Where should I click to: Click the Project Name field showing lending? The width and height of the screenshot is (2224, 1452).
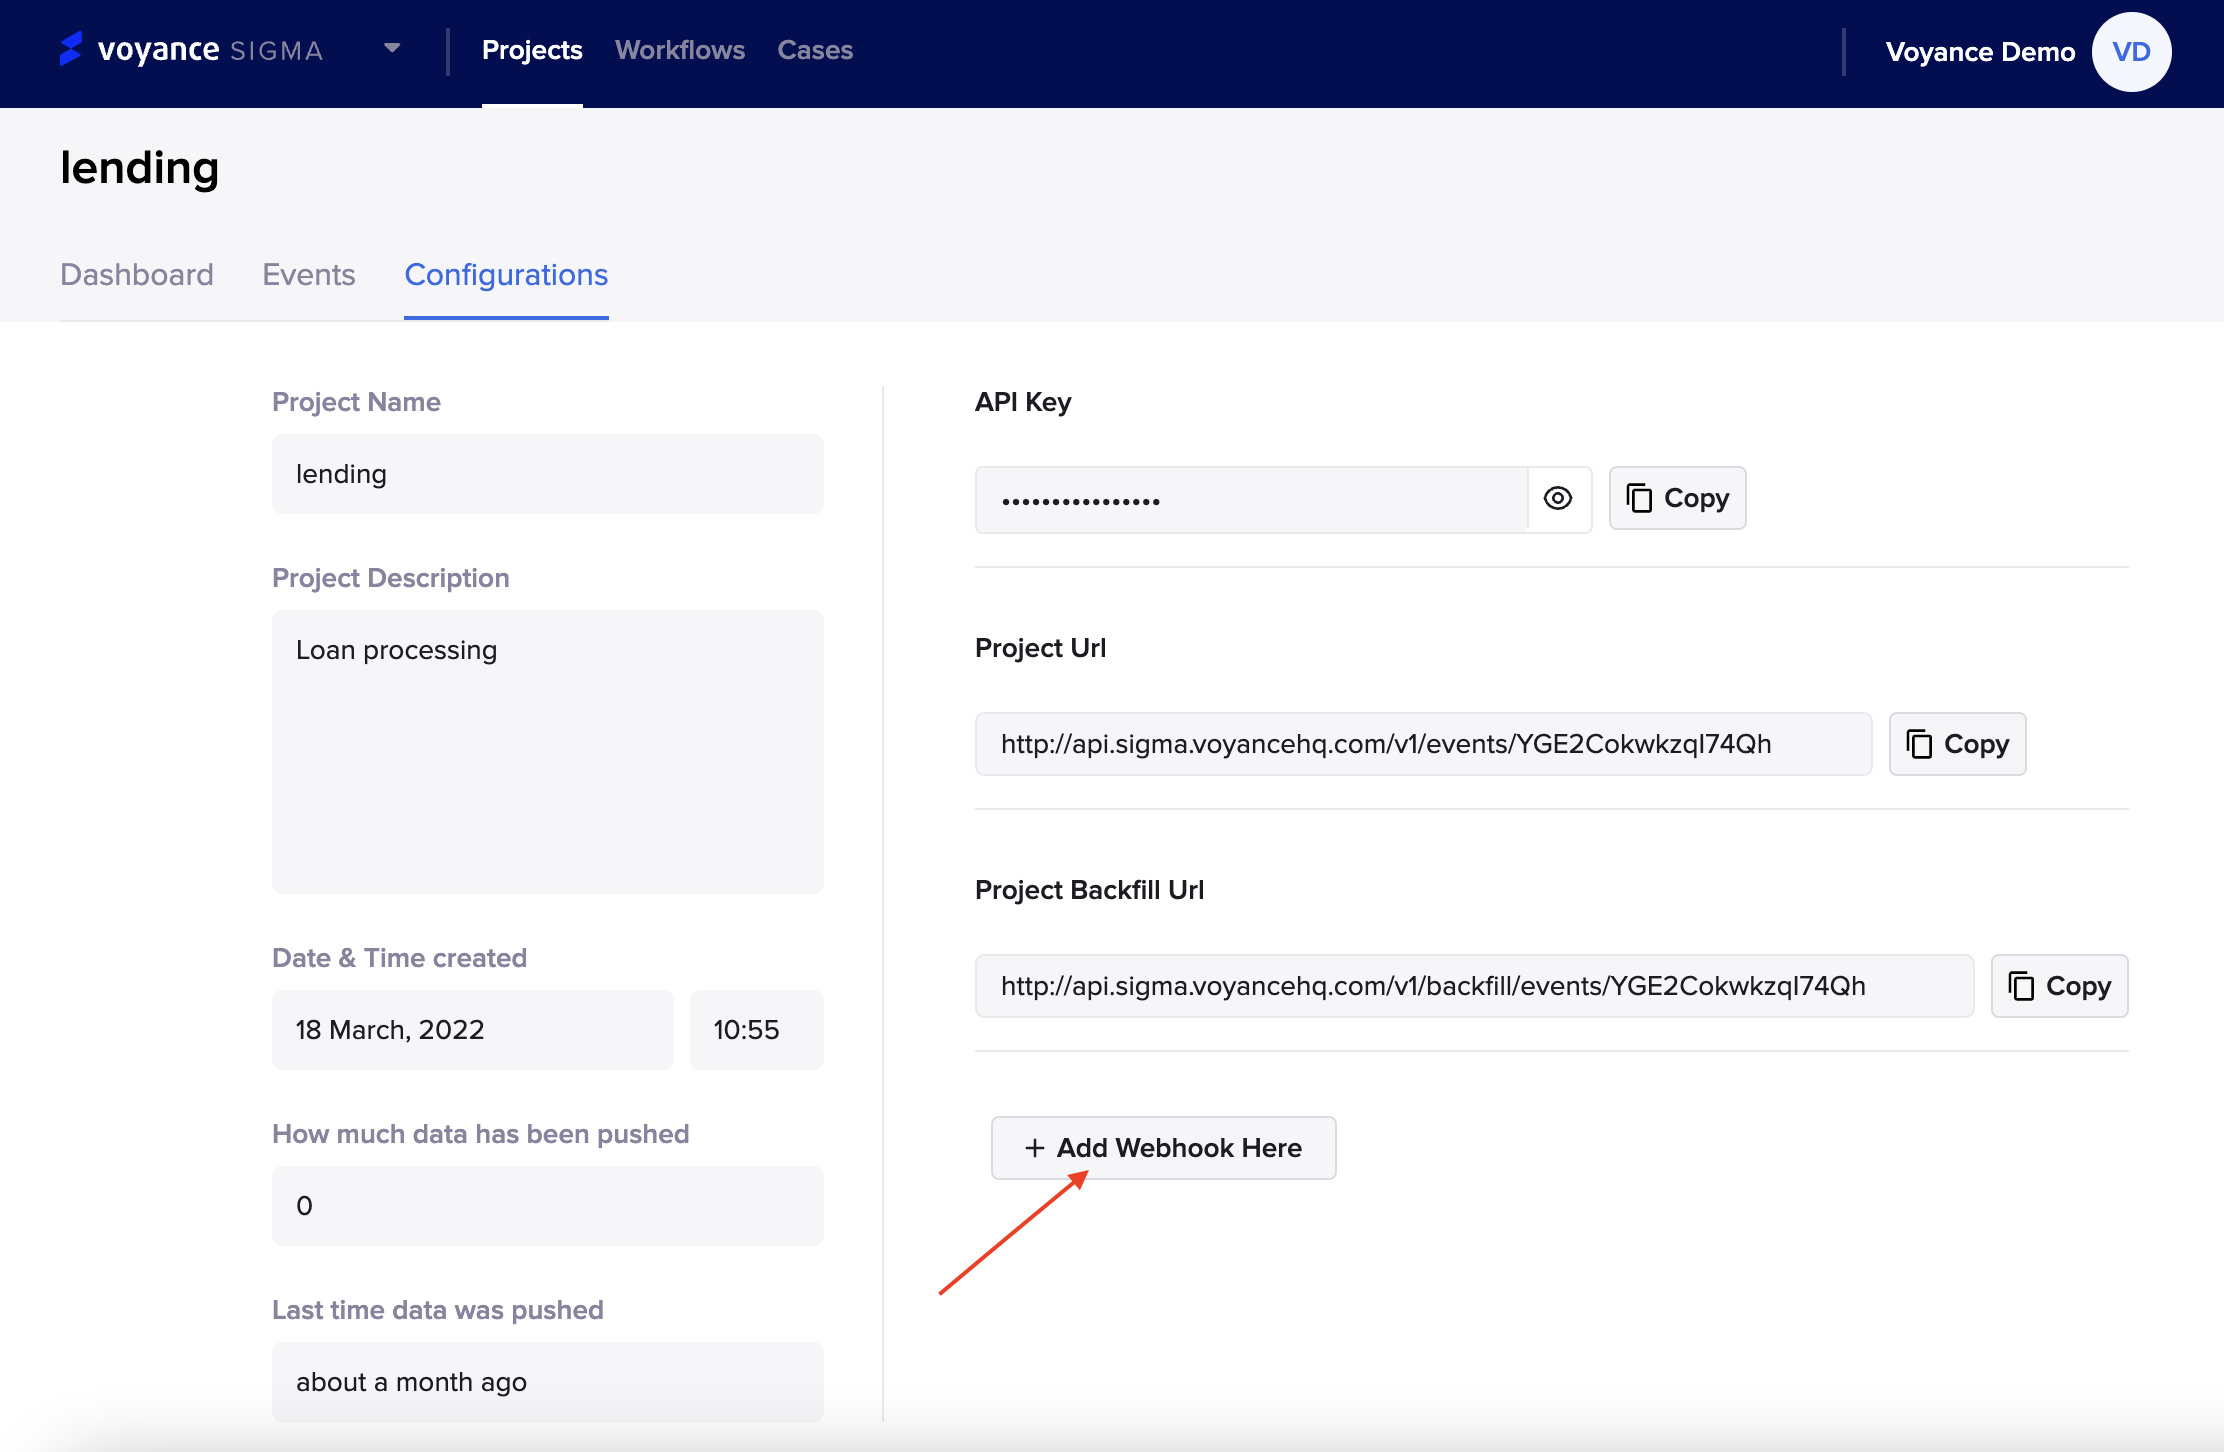click(548, 474)
